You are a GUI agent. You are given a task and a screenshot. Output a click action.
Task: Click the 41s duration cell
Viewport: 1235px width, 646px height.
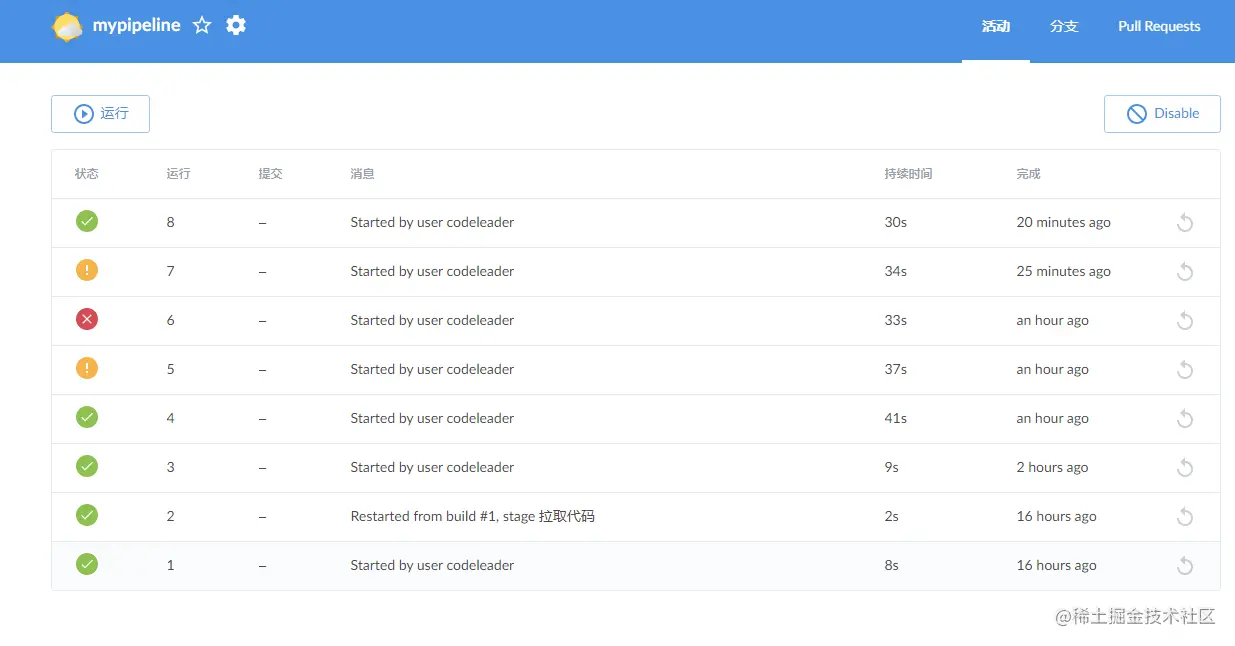[896, 418]
